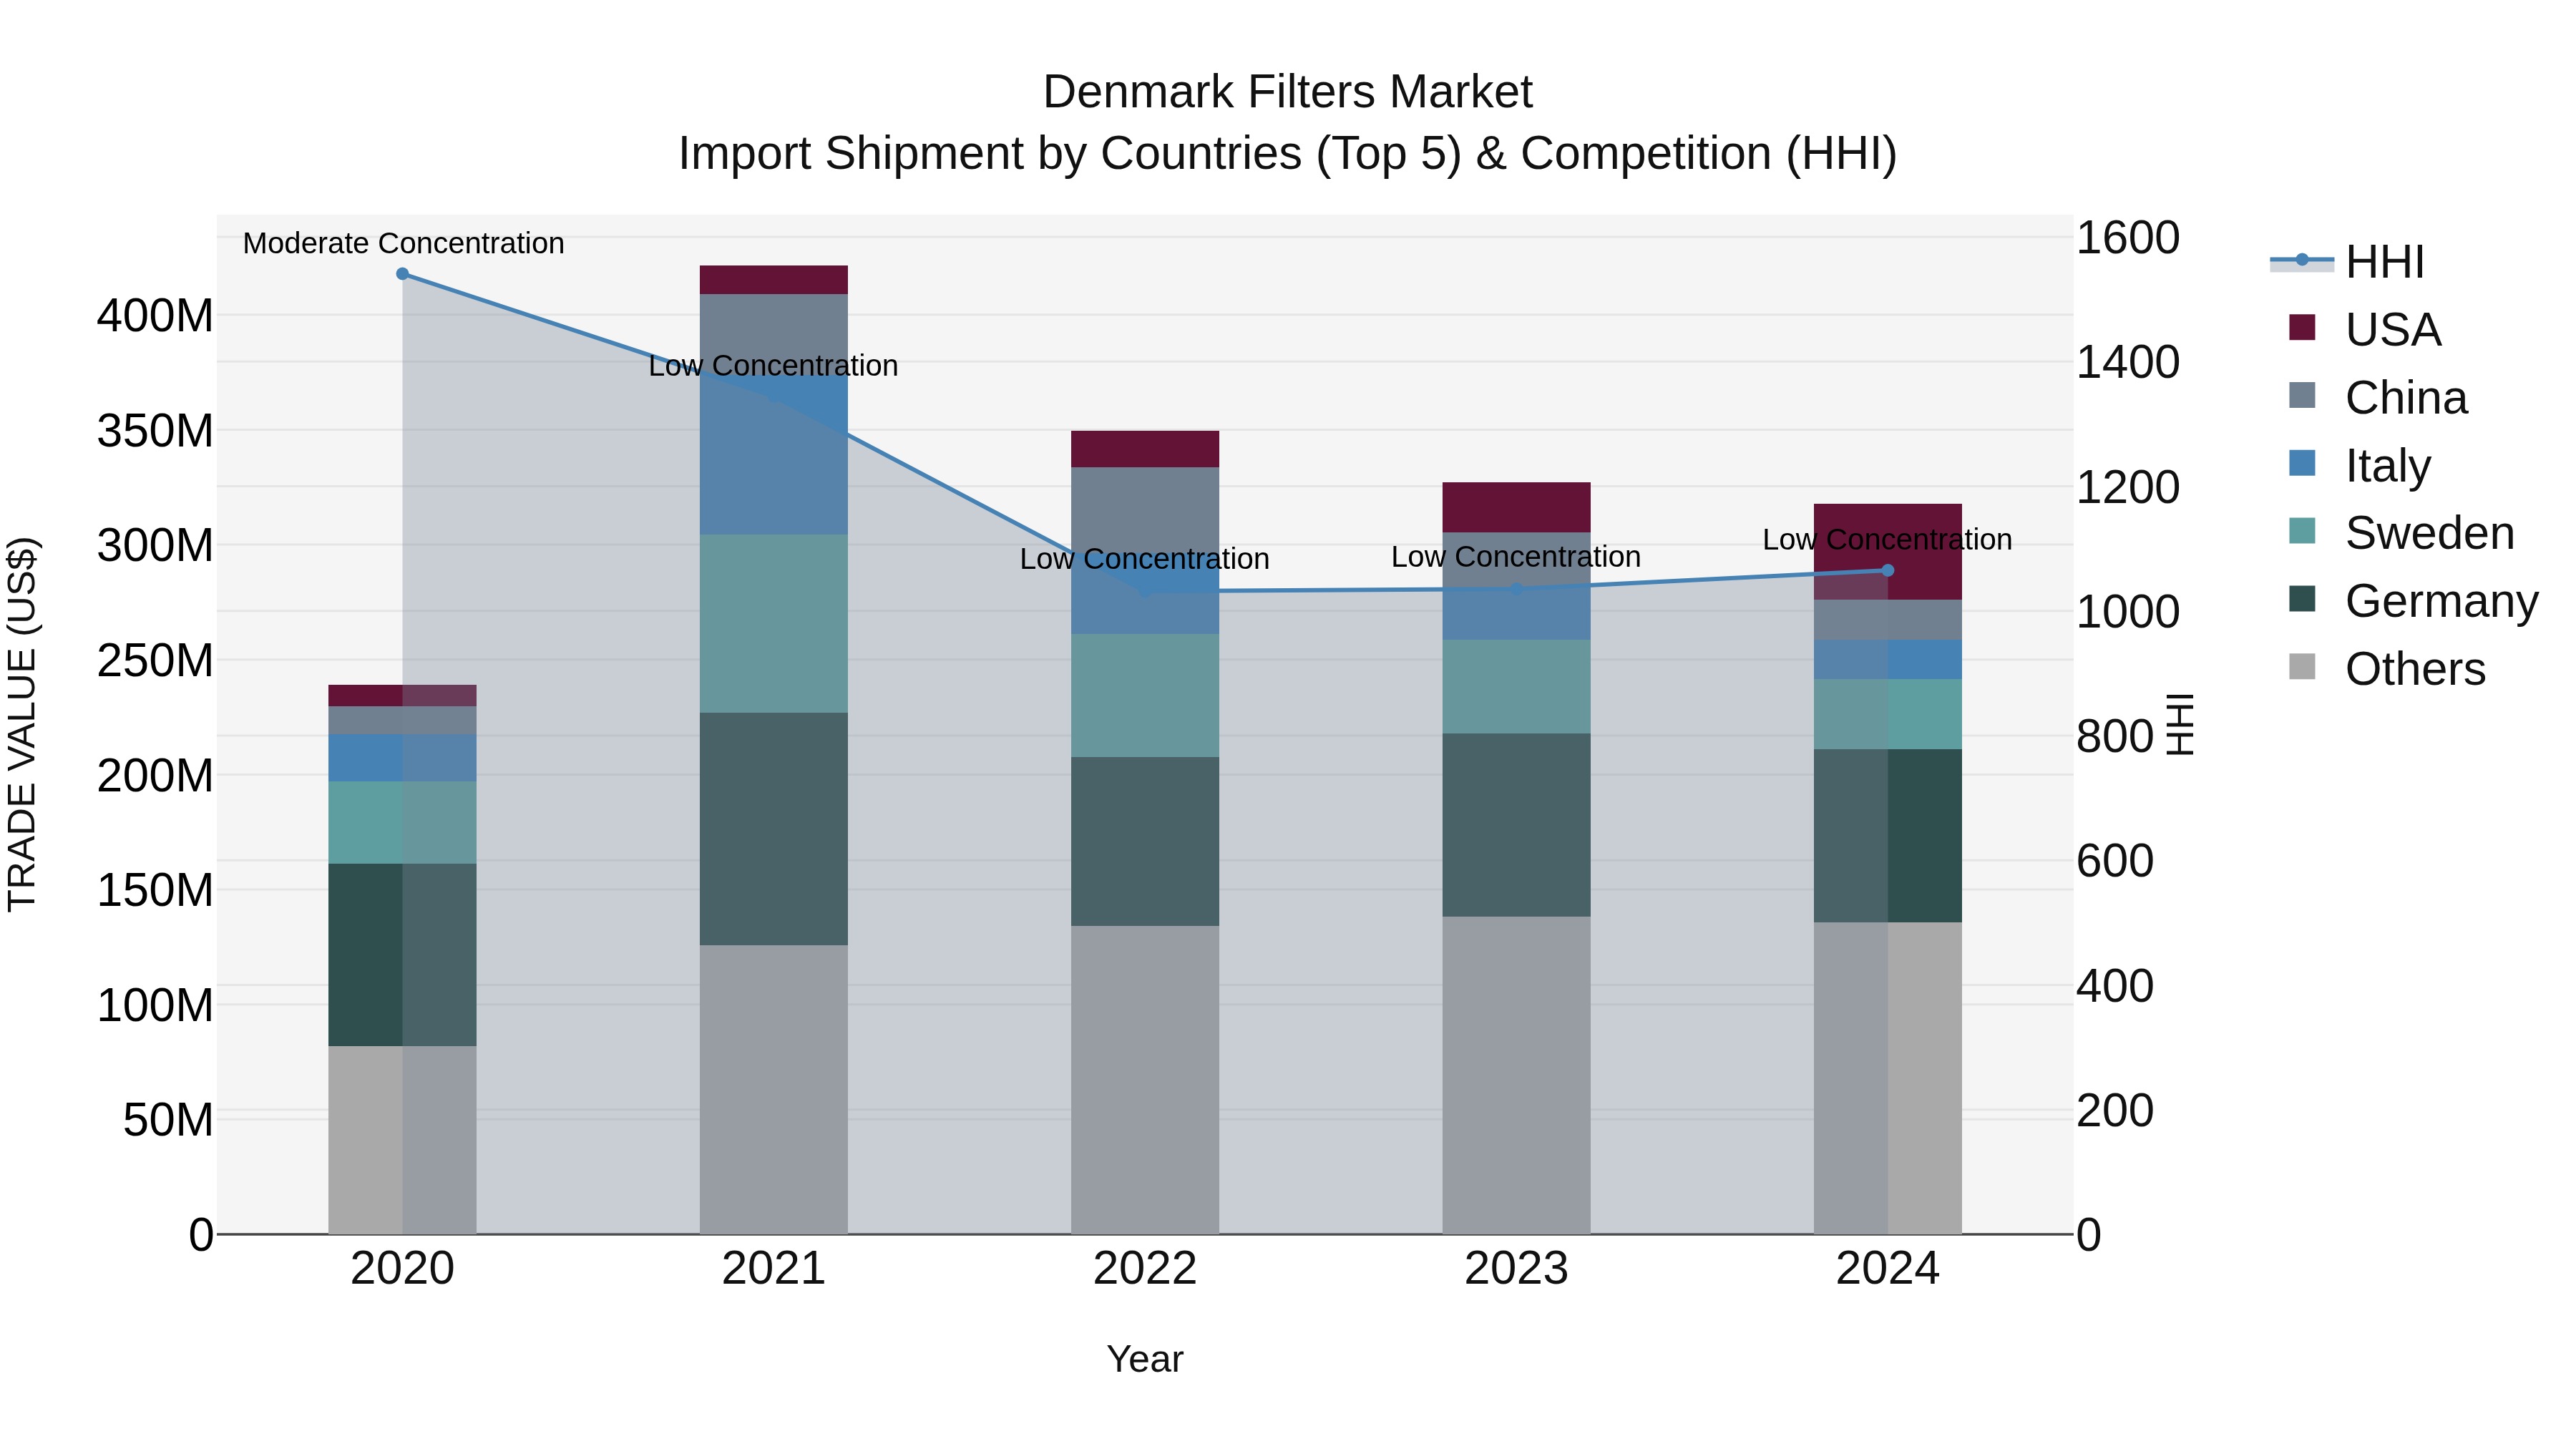Click the 2023 x-axis label
2576x1449 pixels.
[1516, 1269]
